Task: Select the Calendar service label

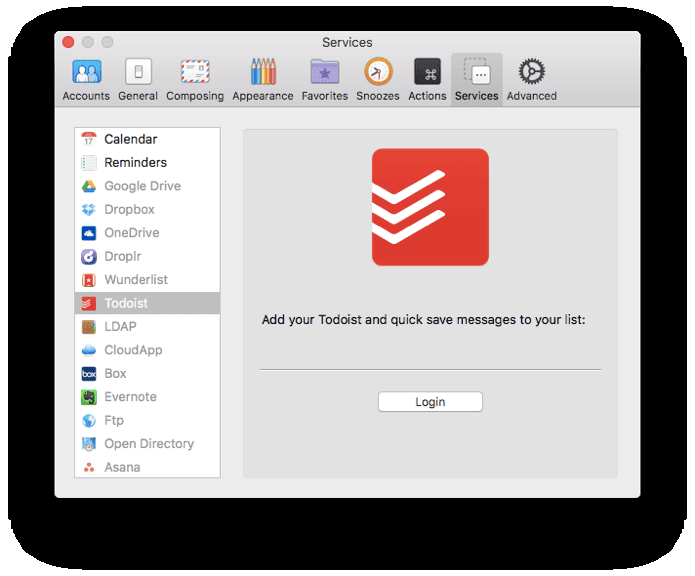Action: tap(131, 139)
